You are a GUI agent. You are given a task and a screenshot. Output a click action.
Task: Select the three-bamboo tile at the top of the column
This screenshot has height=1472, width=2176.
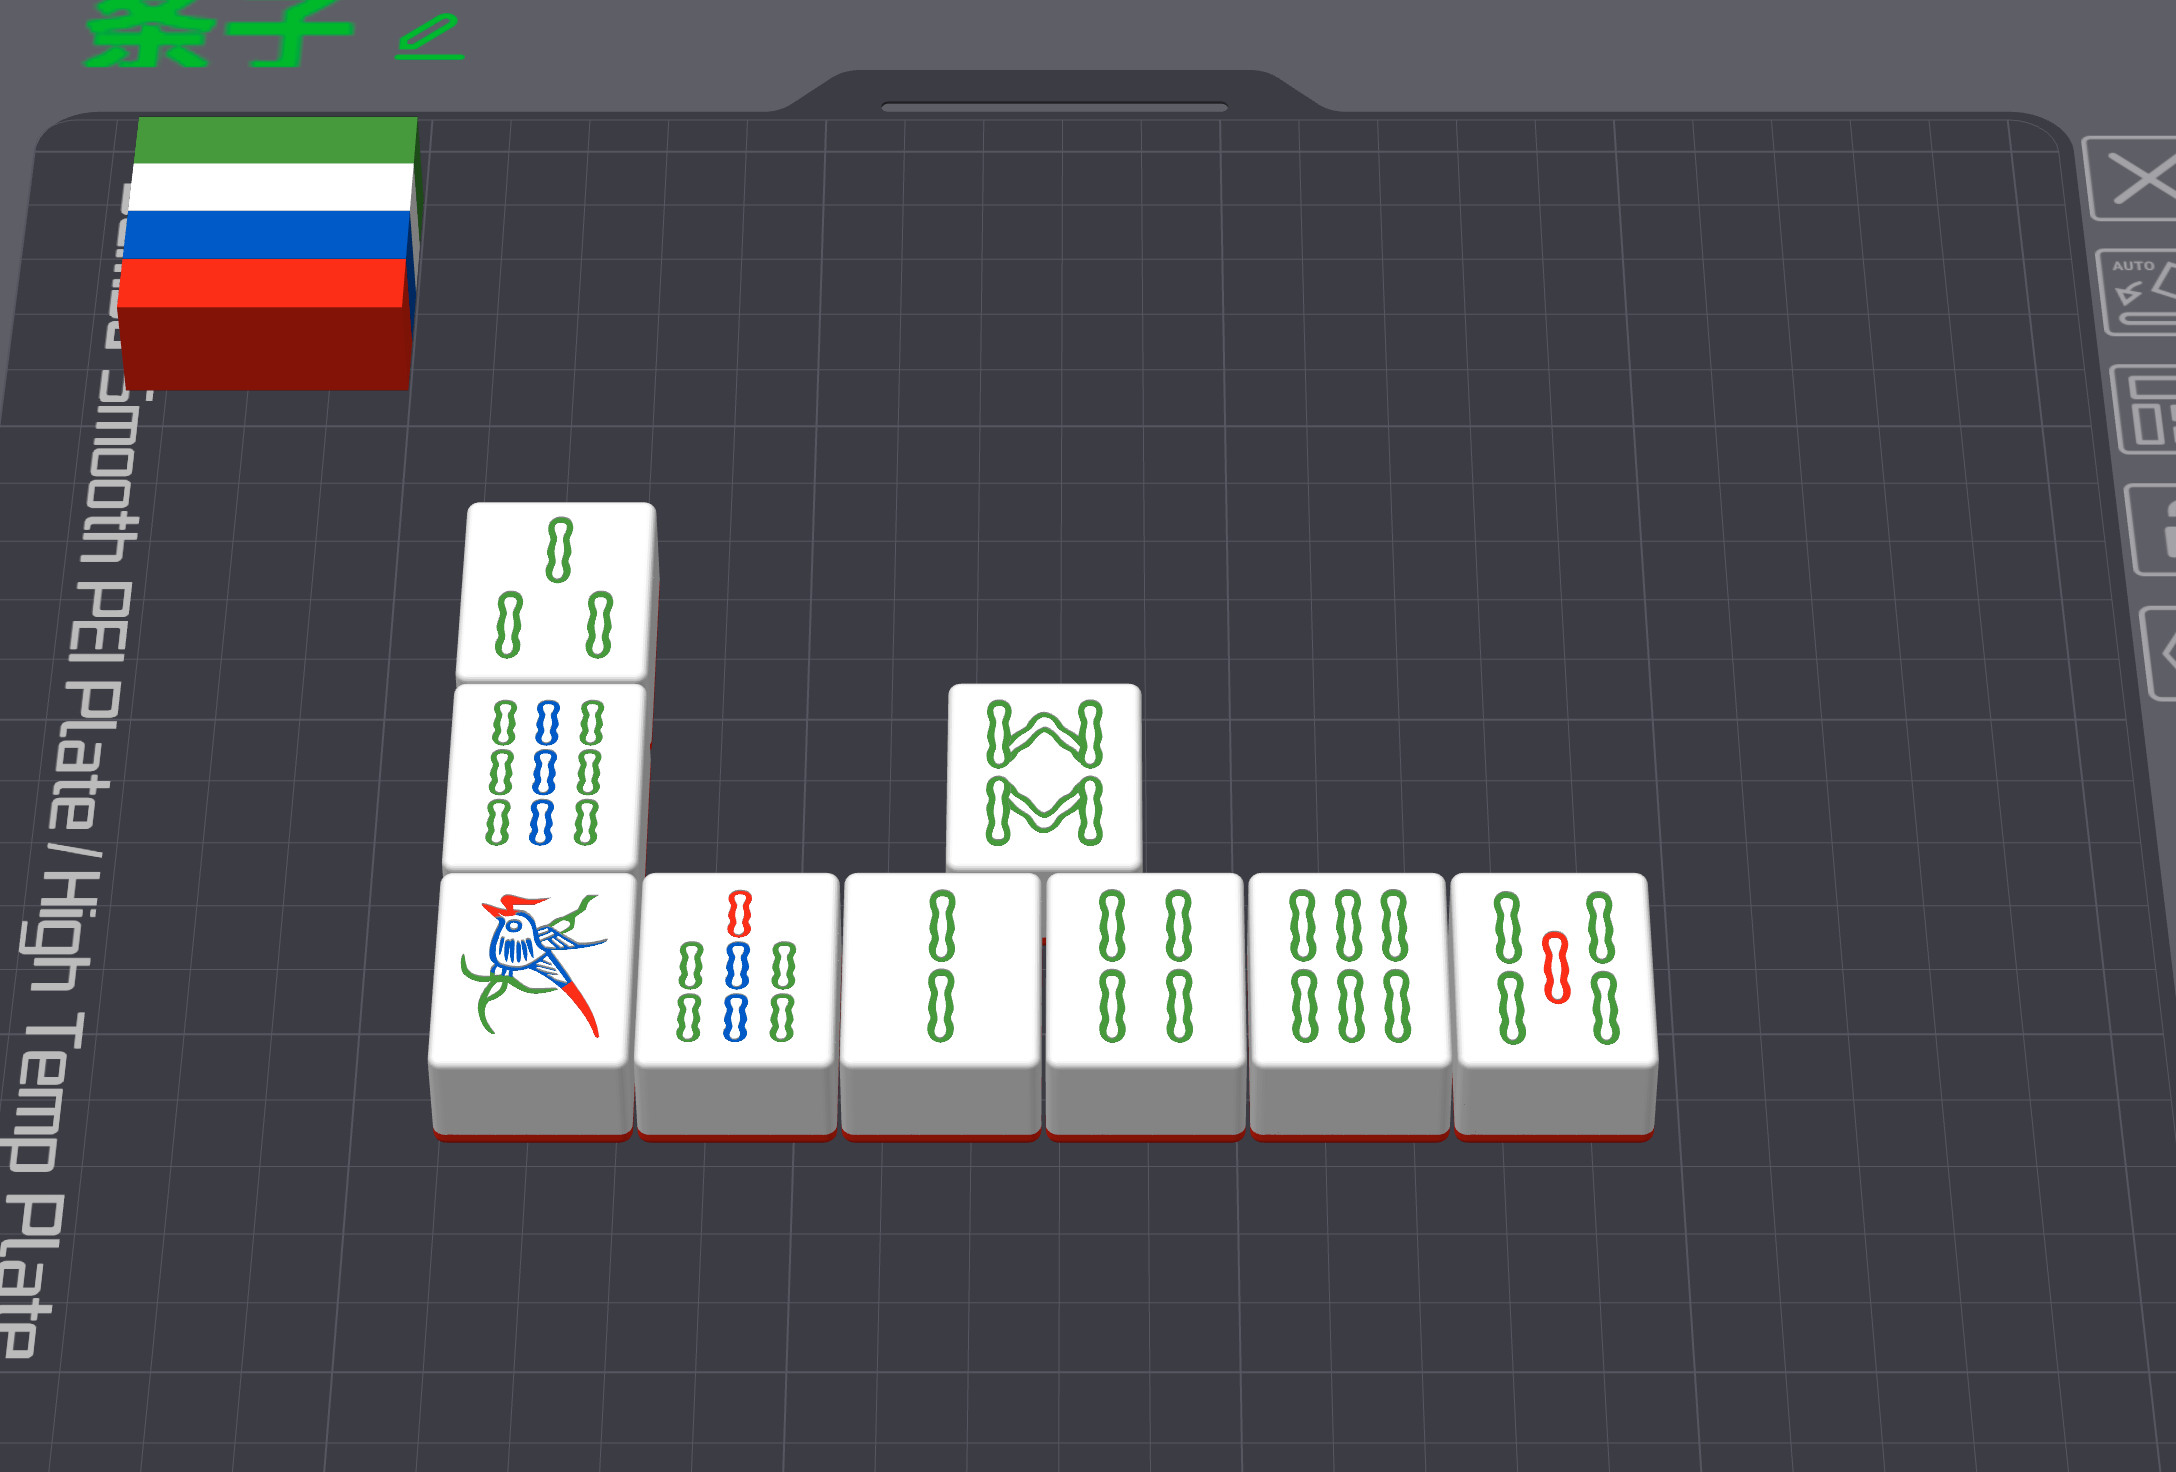pos(556,590)
